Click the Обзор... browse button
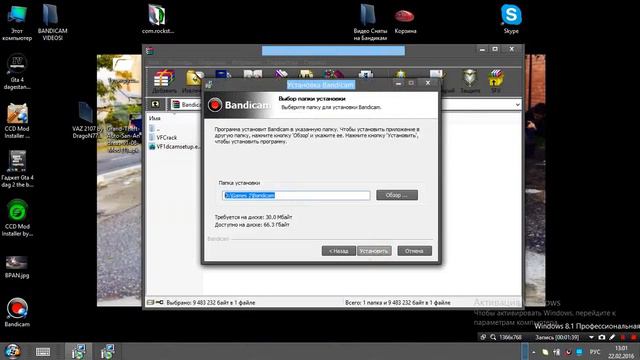 pos(397,195)
